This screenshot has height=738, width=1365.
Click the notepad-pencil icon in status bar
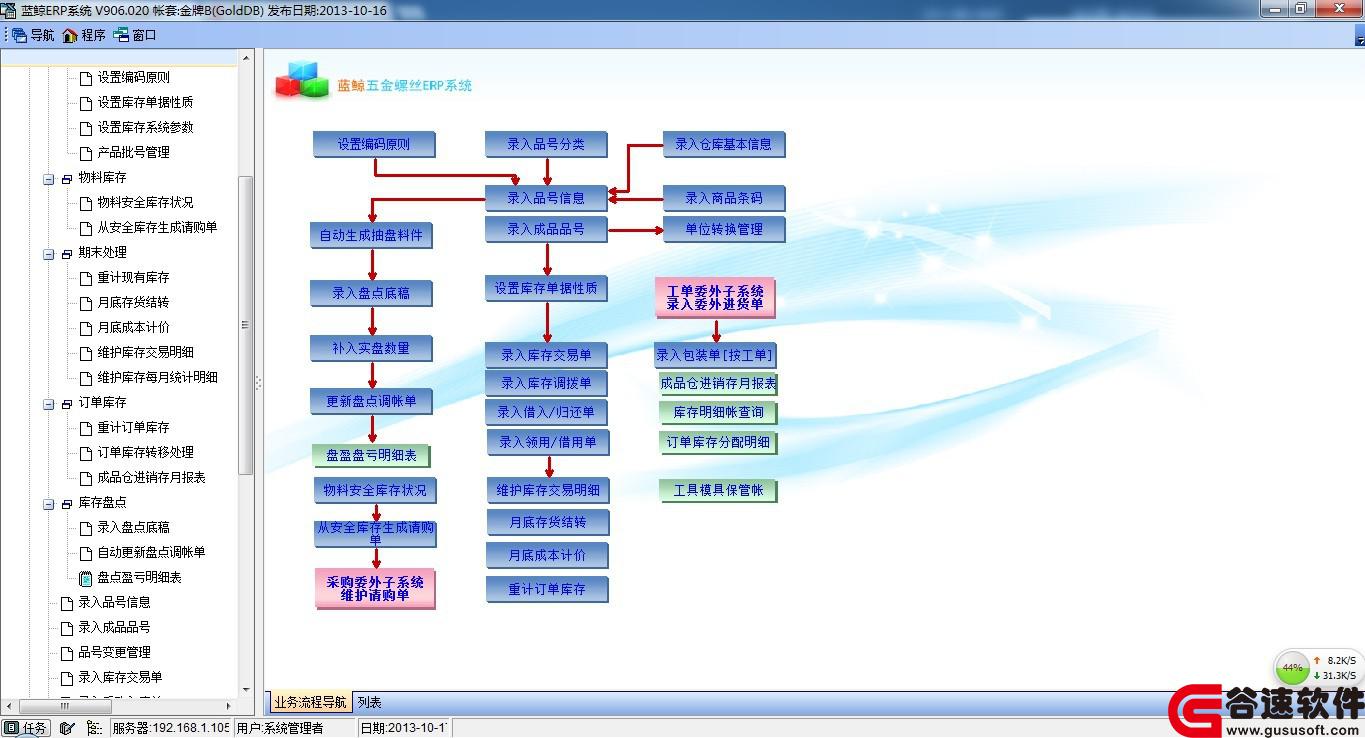point(67,728)
